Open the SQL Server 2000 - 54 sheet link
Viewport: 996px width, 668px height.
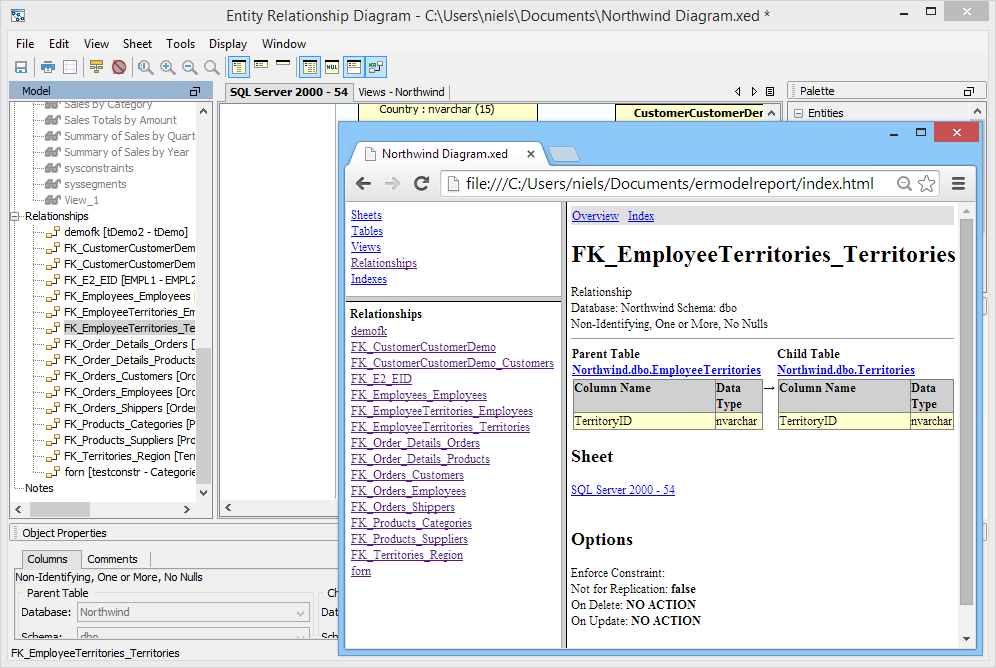point(623,490)
